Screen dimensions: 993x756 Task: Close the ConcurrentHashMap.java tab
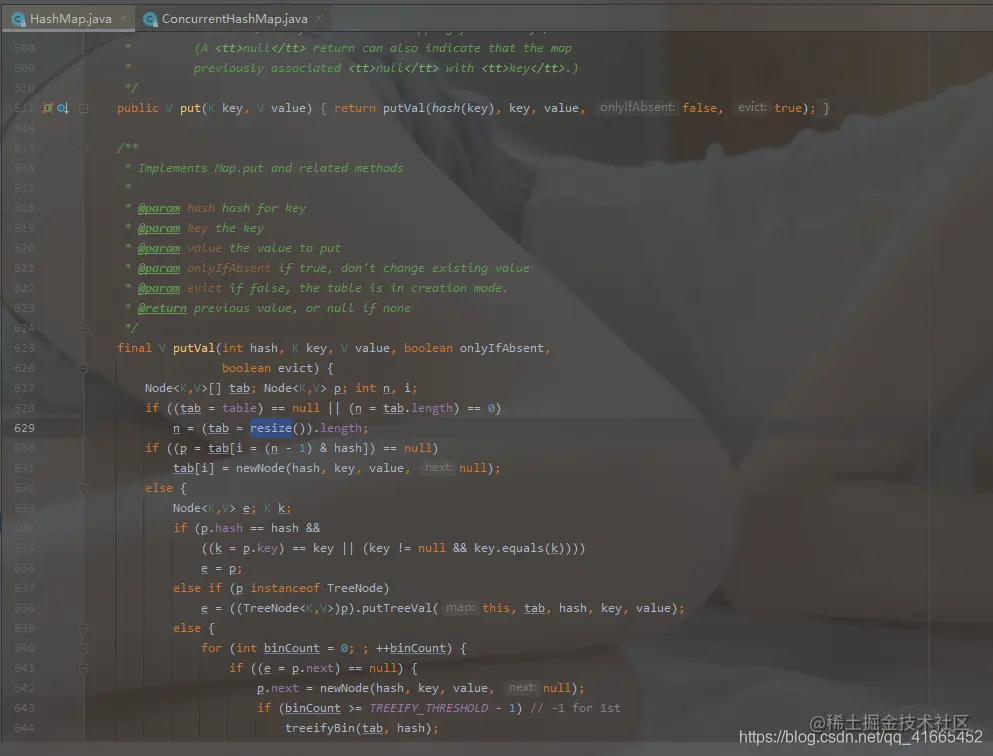point(319,19)
